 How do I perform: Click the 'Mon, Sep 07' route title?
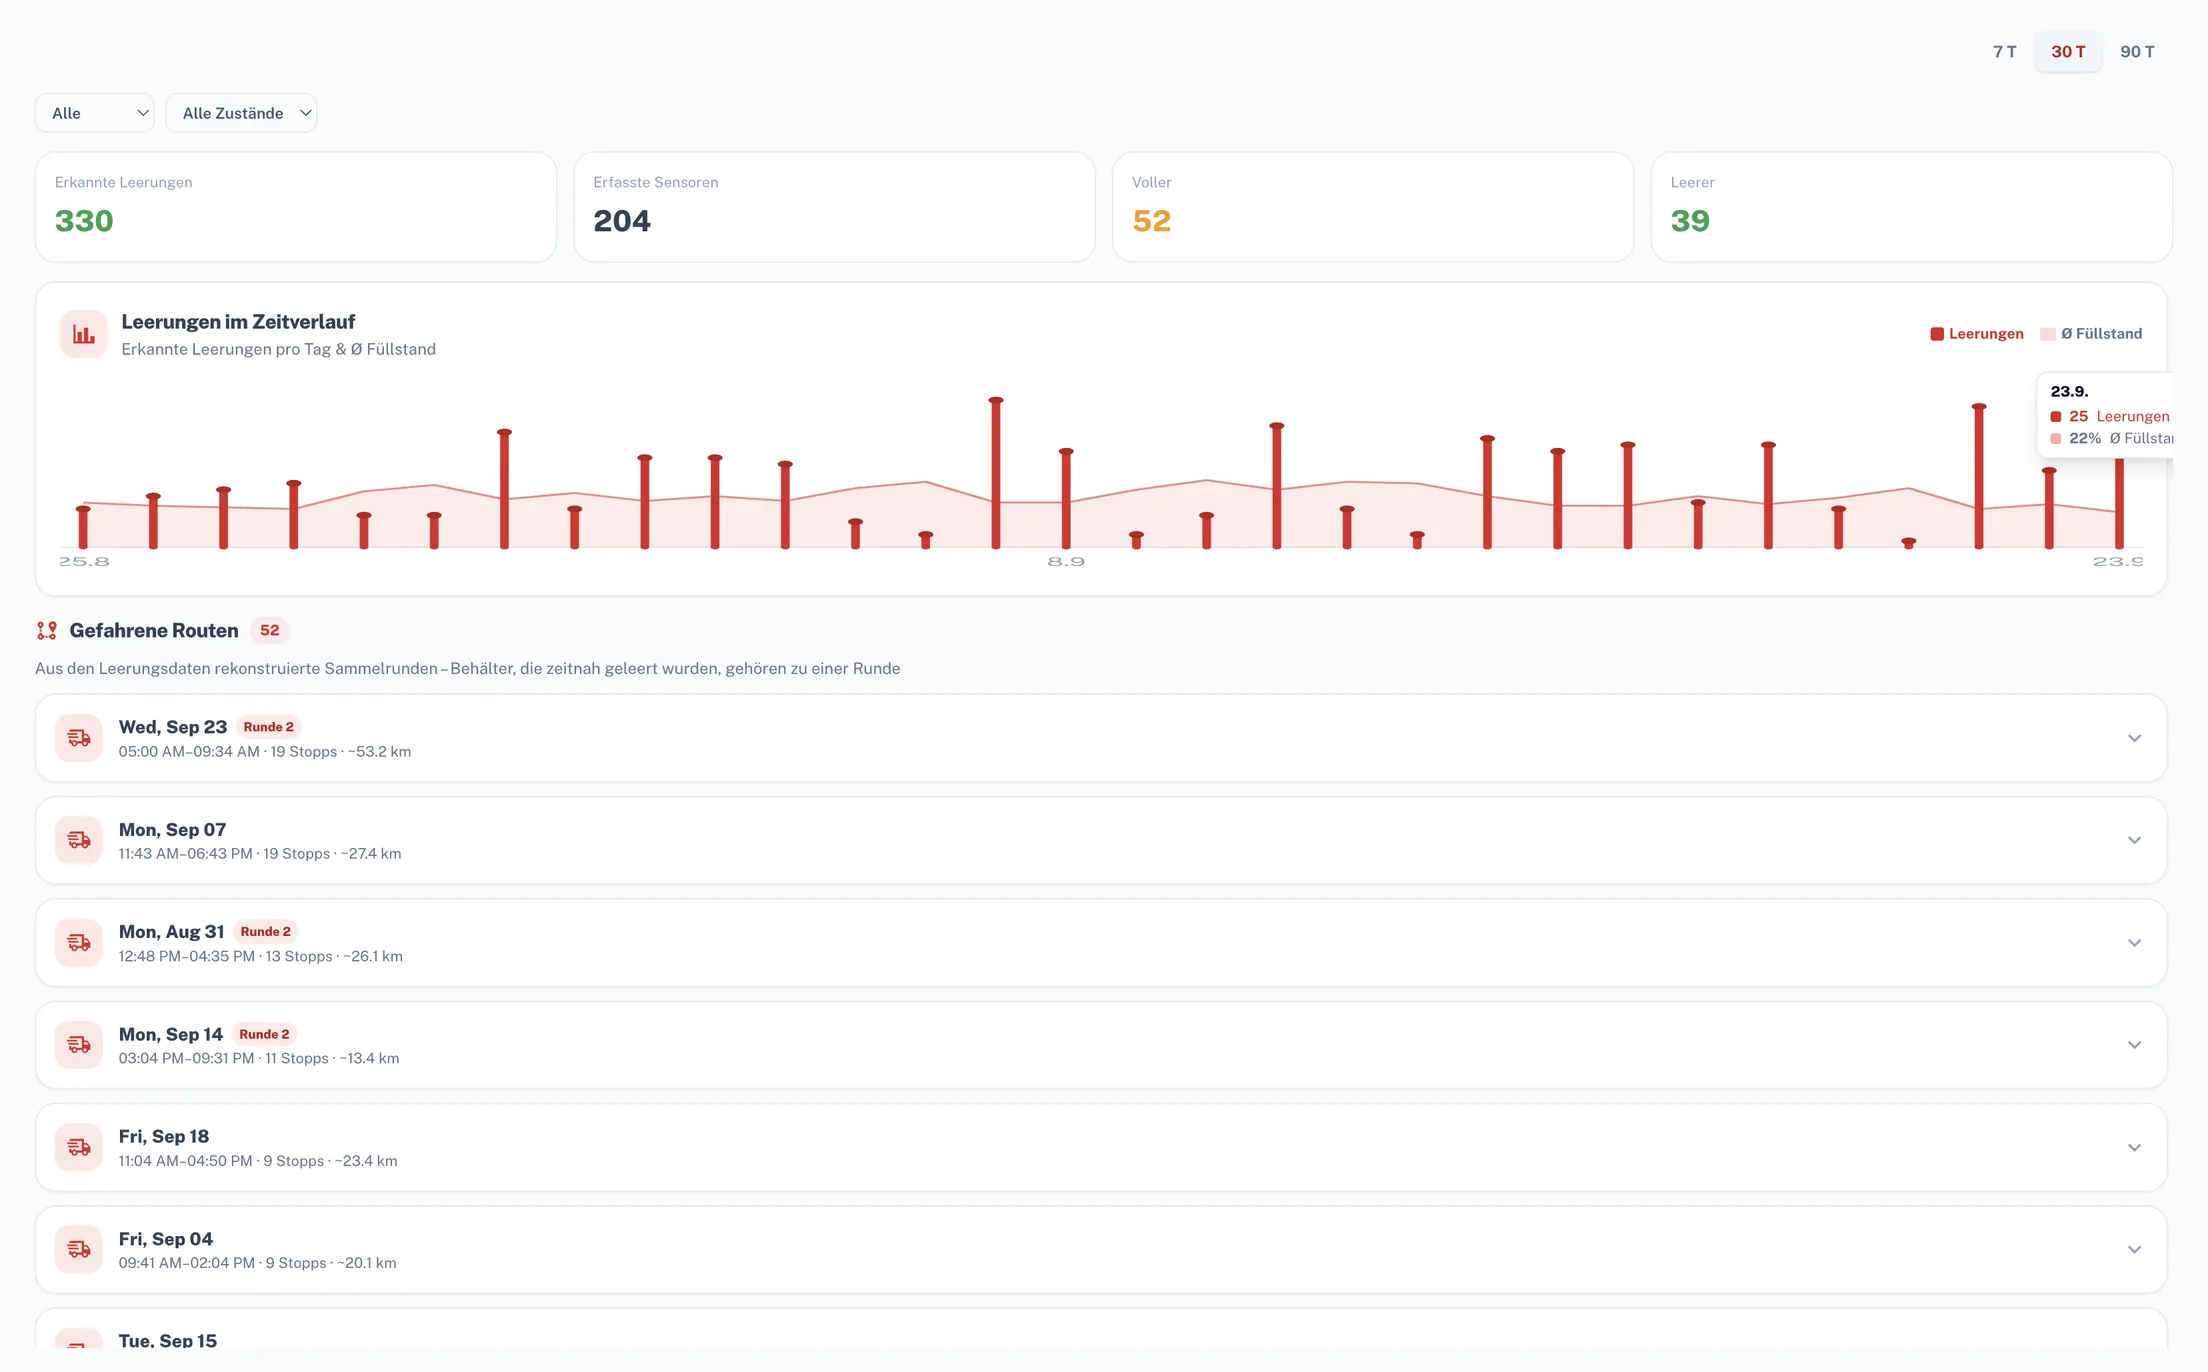pyautogui.click(x=172, y=829)
